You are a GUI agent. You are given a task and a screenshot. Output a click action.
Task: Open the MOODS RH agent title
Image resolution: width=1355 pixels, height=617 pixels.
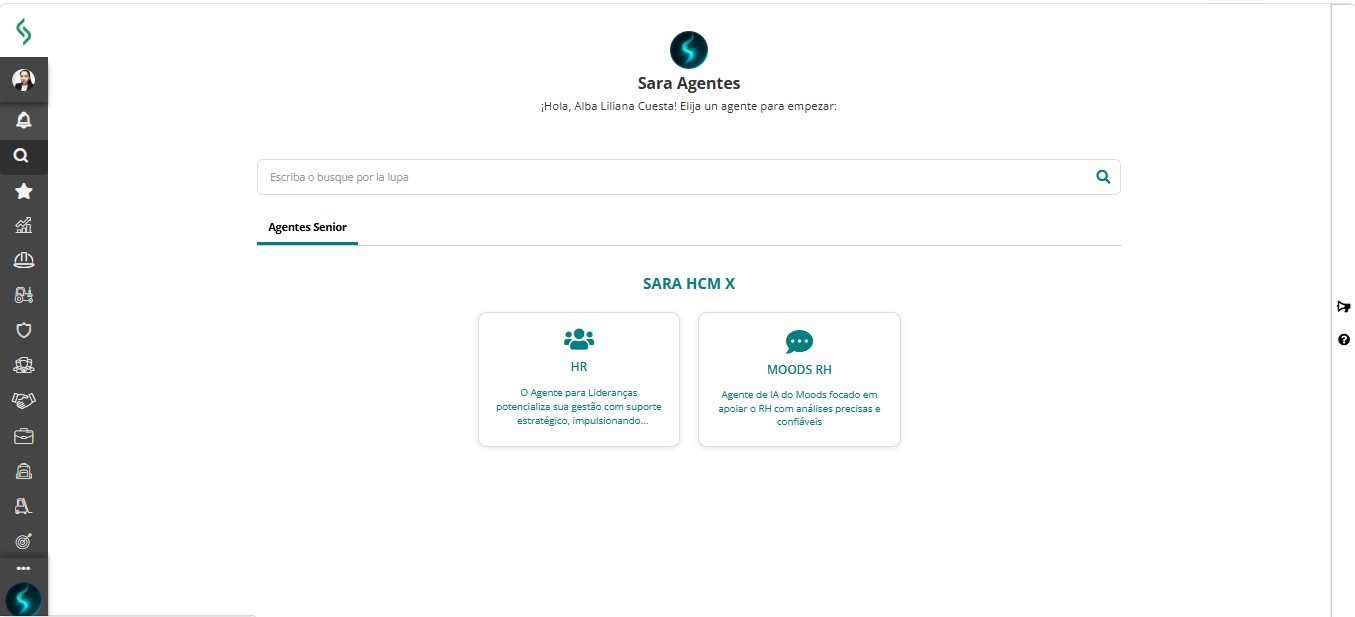pos(799,370)
